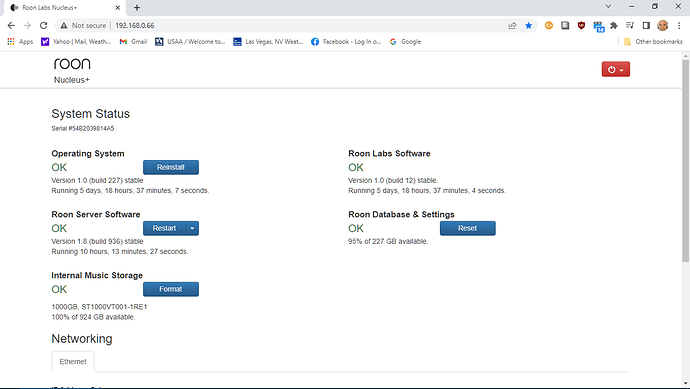Restart the Roon Server Software

(165, 228)
